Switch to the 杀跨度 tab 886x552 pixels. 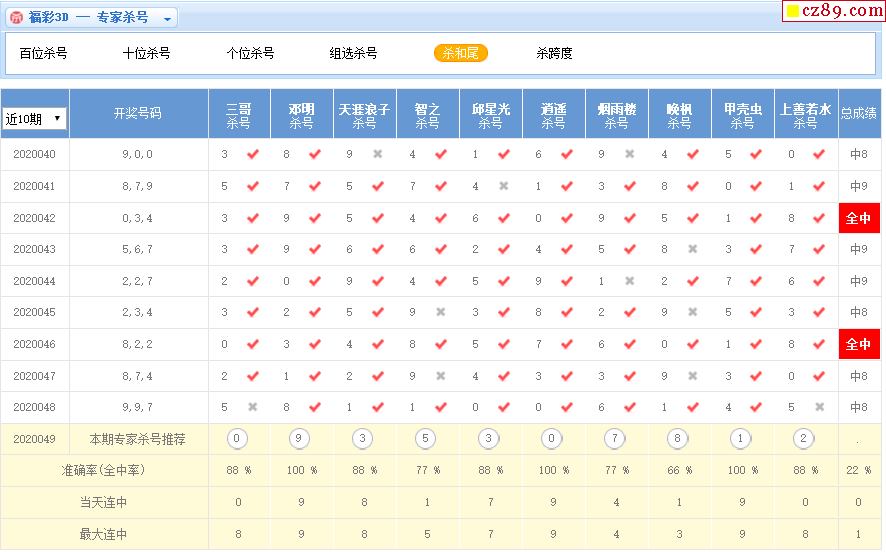[x=554, y=53]
